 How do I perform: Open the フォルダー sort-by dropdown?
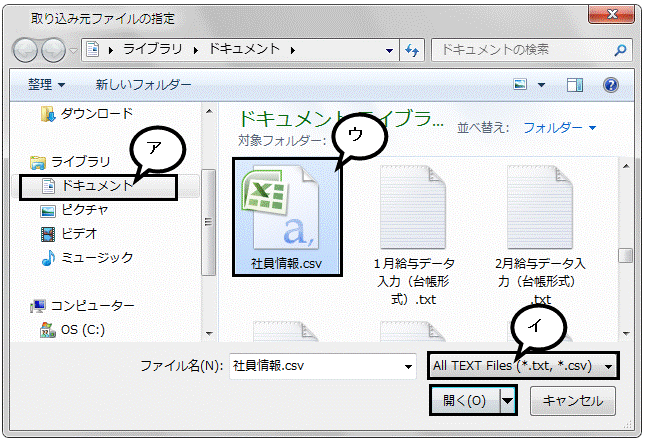(x=559, y=128)
